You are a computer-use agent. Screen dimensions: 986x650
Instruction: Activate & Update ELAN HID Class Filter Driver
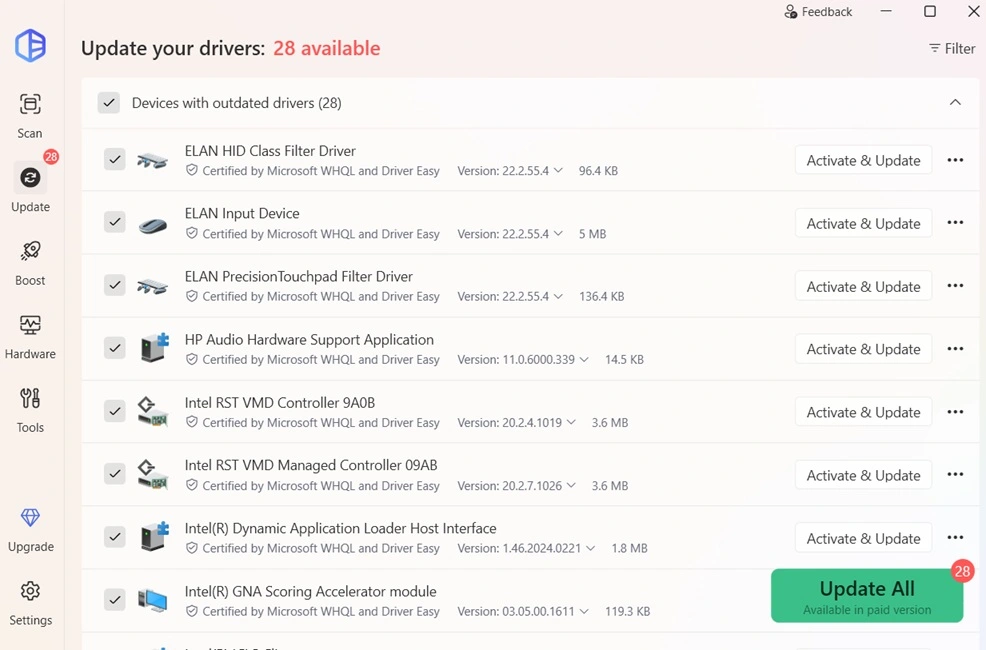(x=863, y=160)
